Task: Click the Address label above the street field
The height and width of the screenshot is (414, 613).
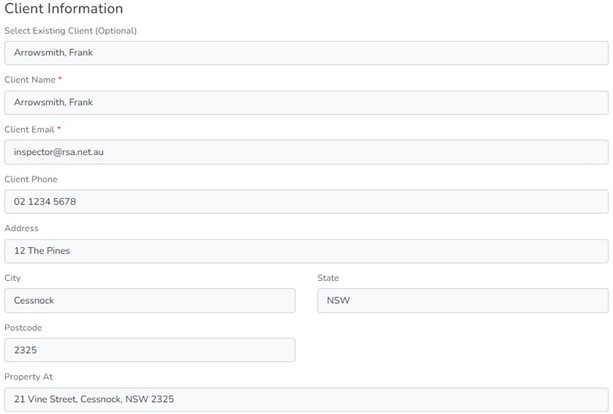Action: coord(21,229)
